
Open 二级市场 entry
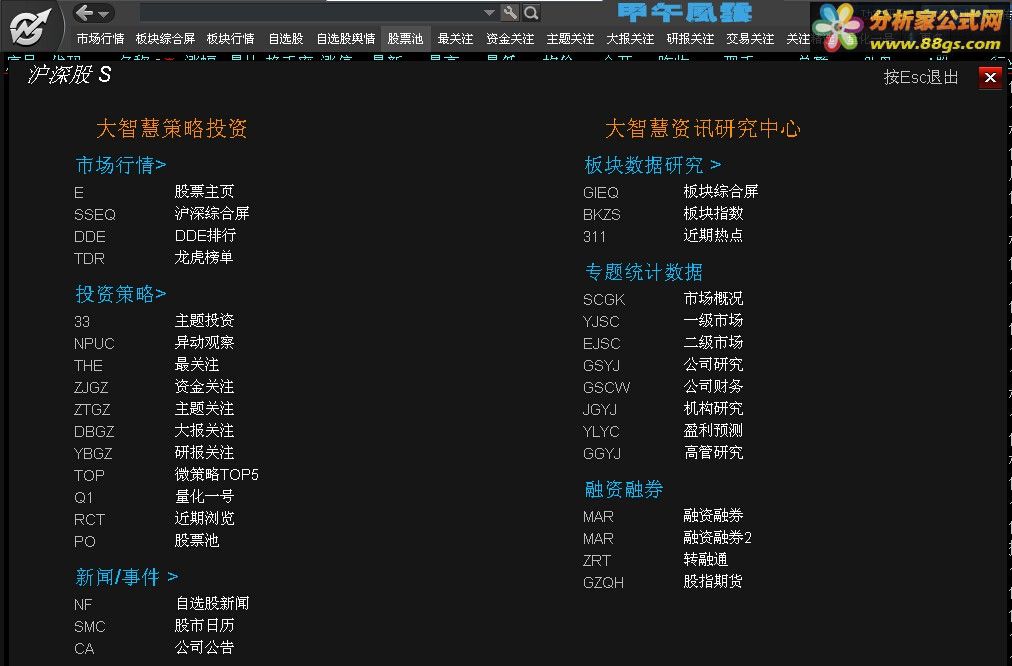click(x=713, y=343)
